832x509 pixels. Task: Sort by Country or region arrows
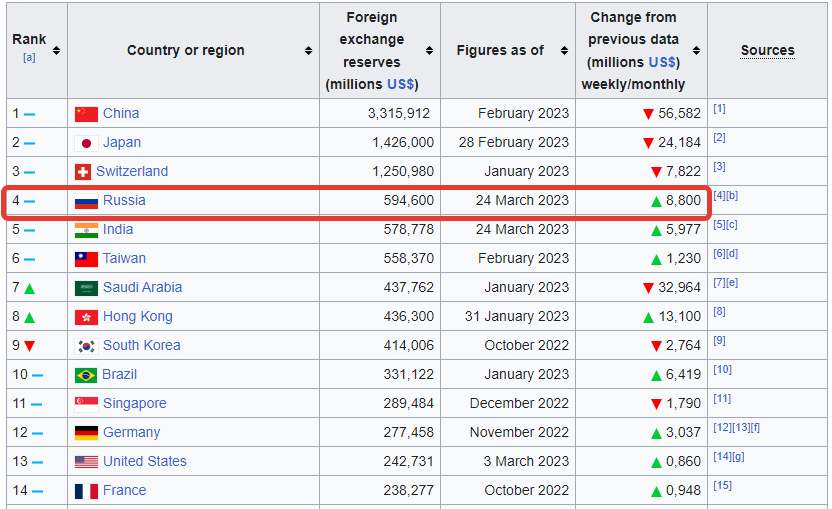(x=308, y=51)
